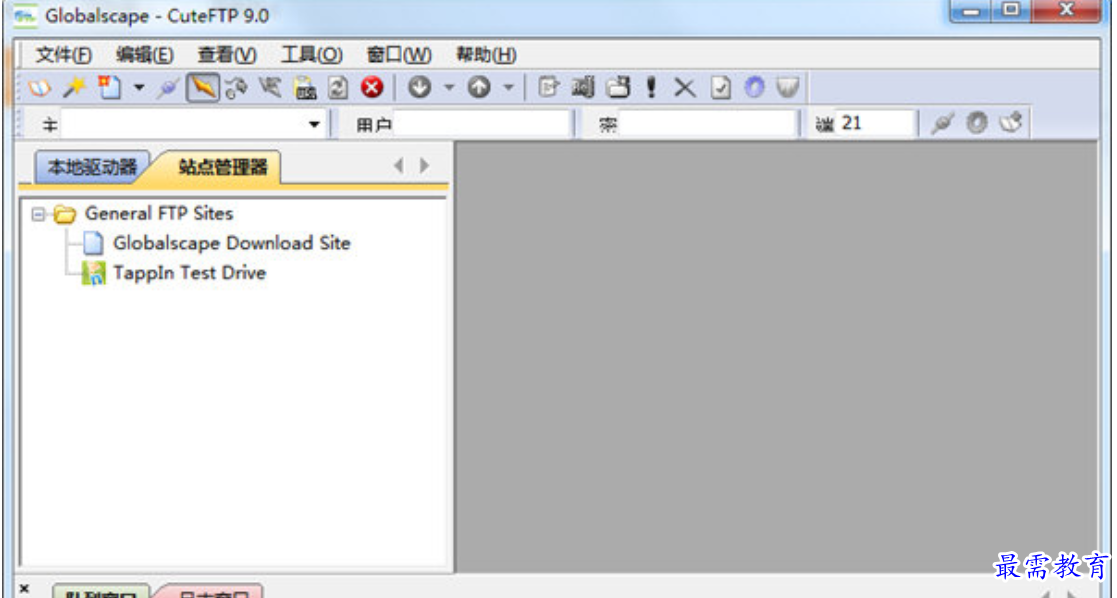The width and height of the screenshot is (1117, 598).
Task: Open the 编辑(E) menu
Action: coord(145,55)
